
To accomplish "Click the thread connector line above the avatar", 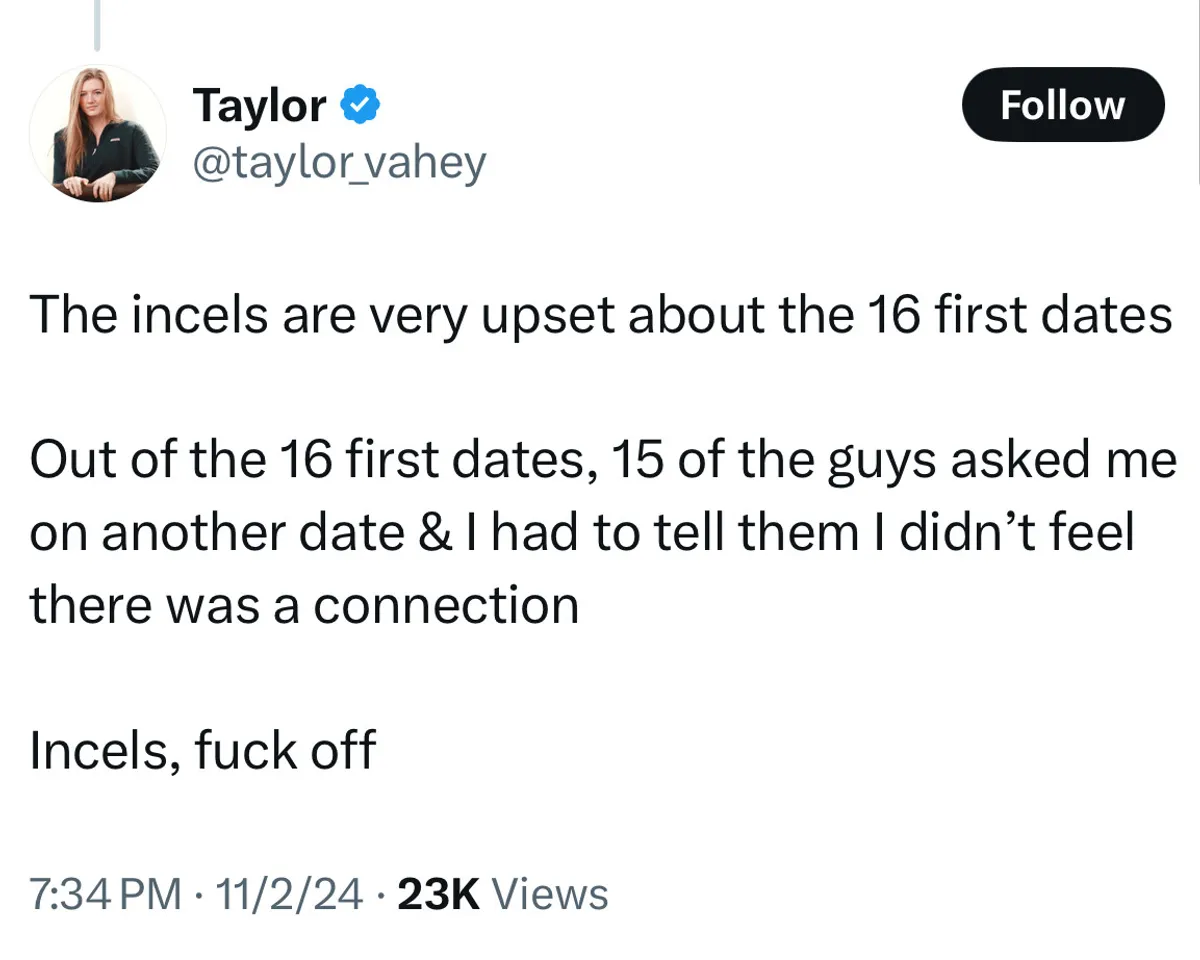I will coord(97,25).
